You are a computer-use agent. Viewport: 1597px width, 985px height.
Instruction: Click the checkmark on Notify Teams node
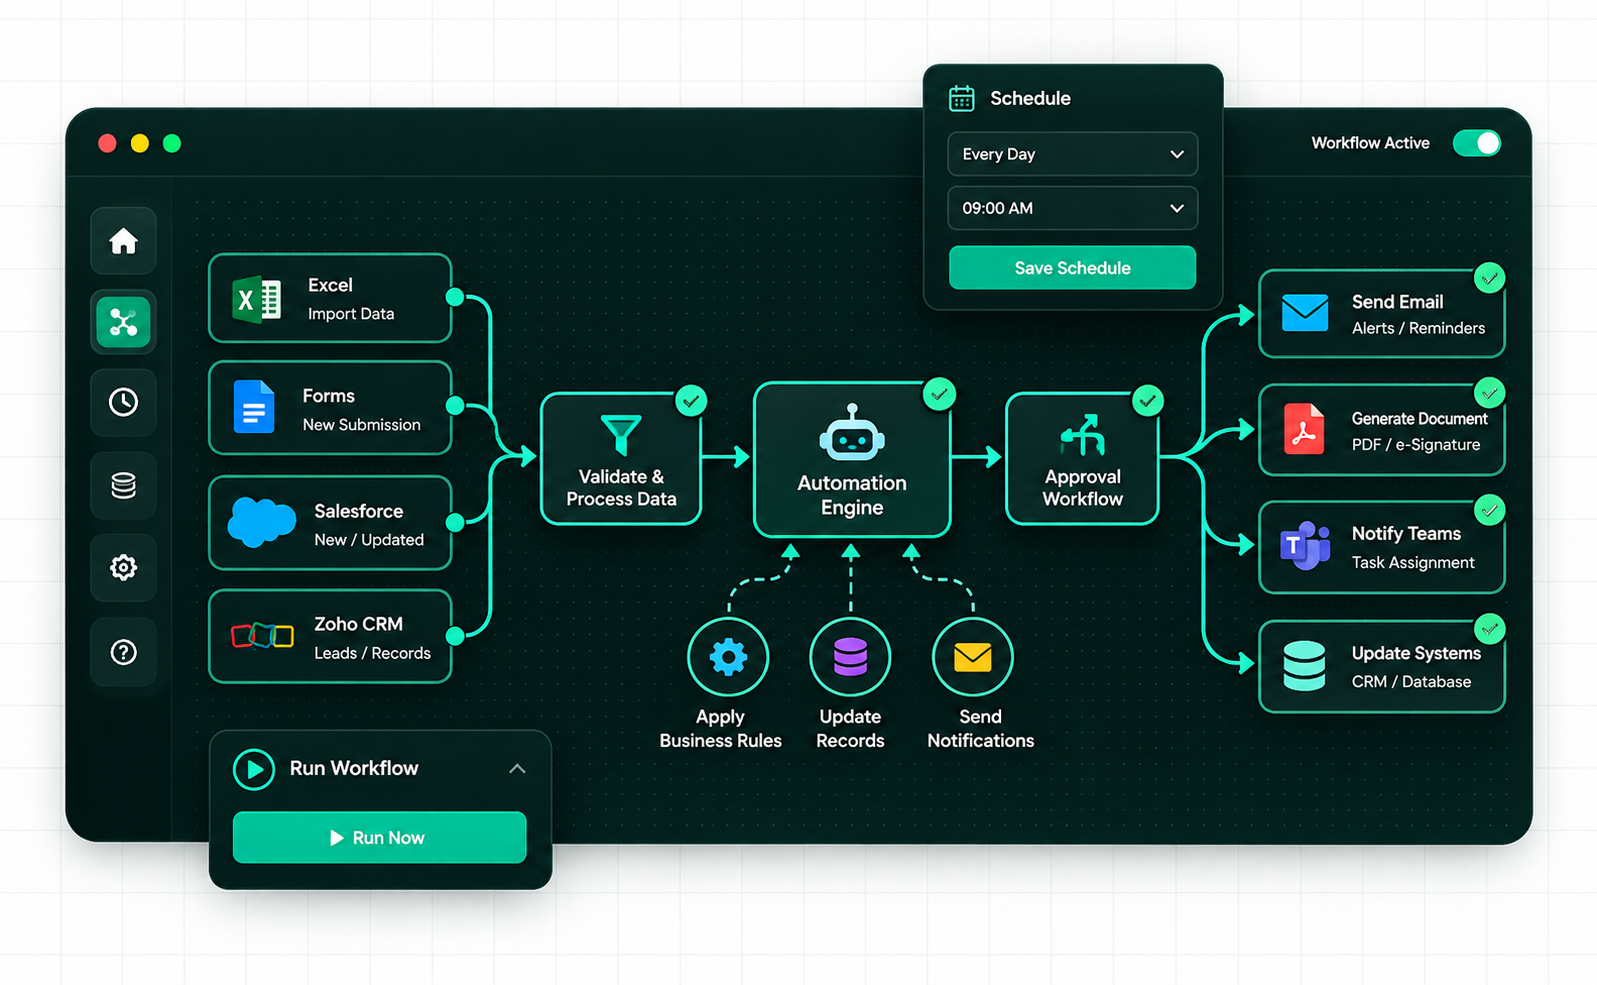(1490, 511)
